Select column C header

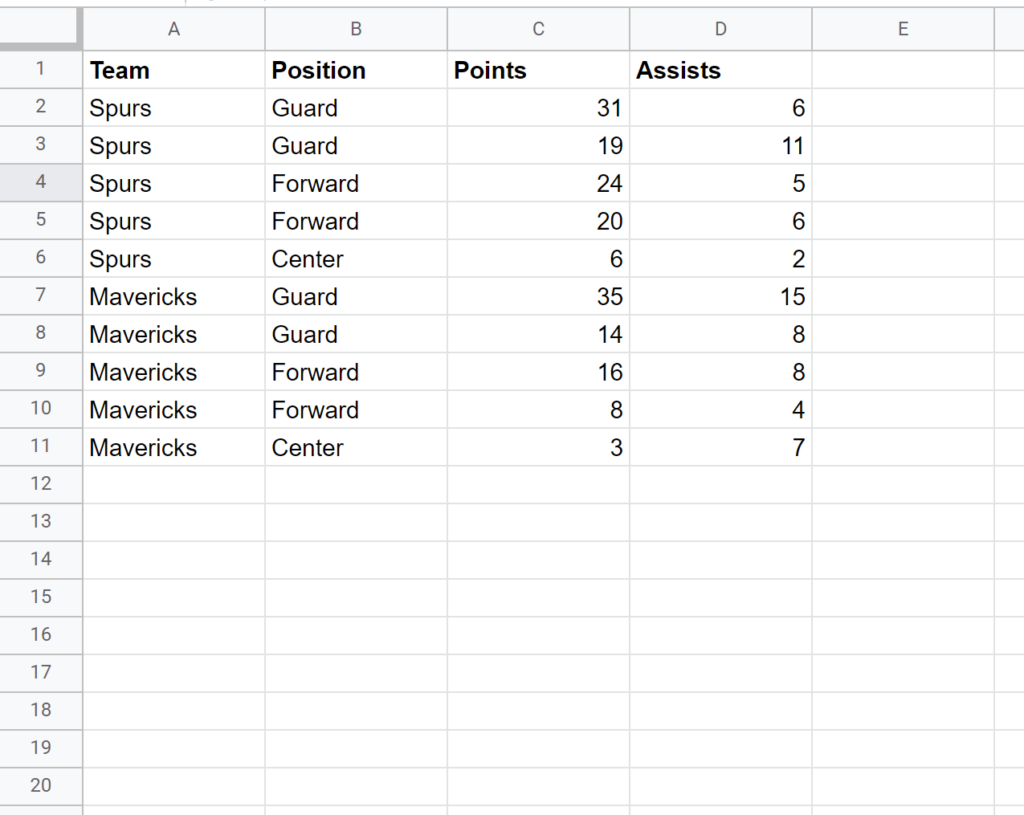537,29
